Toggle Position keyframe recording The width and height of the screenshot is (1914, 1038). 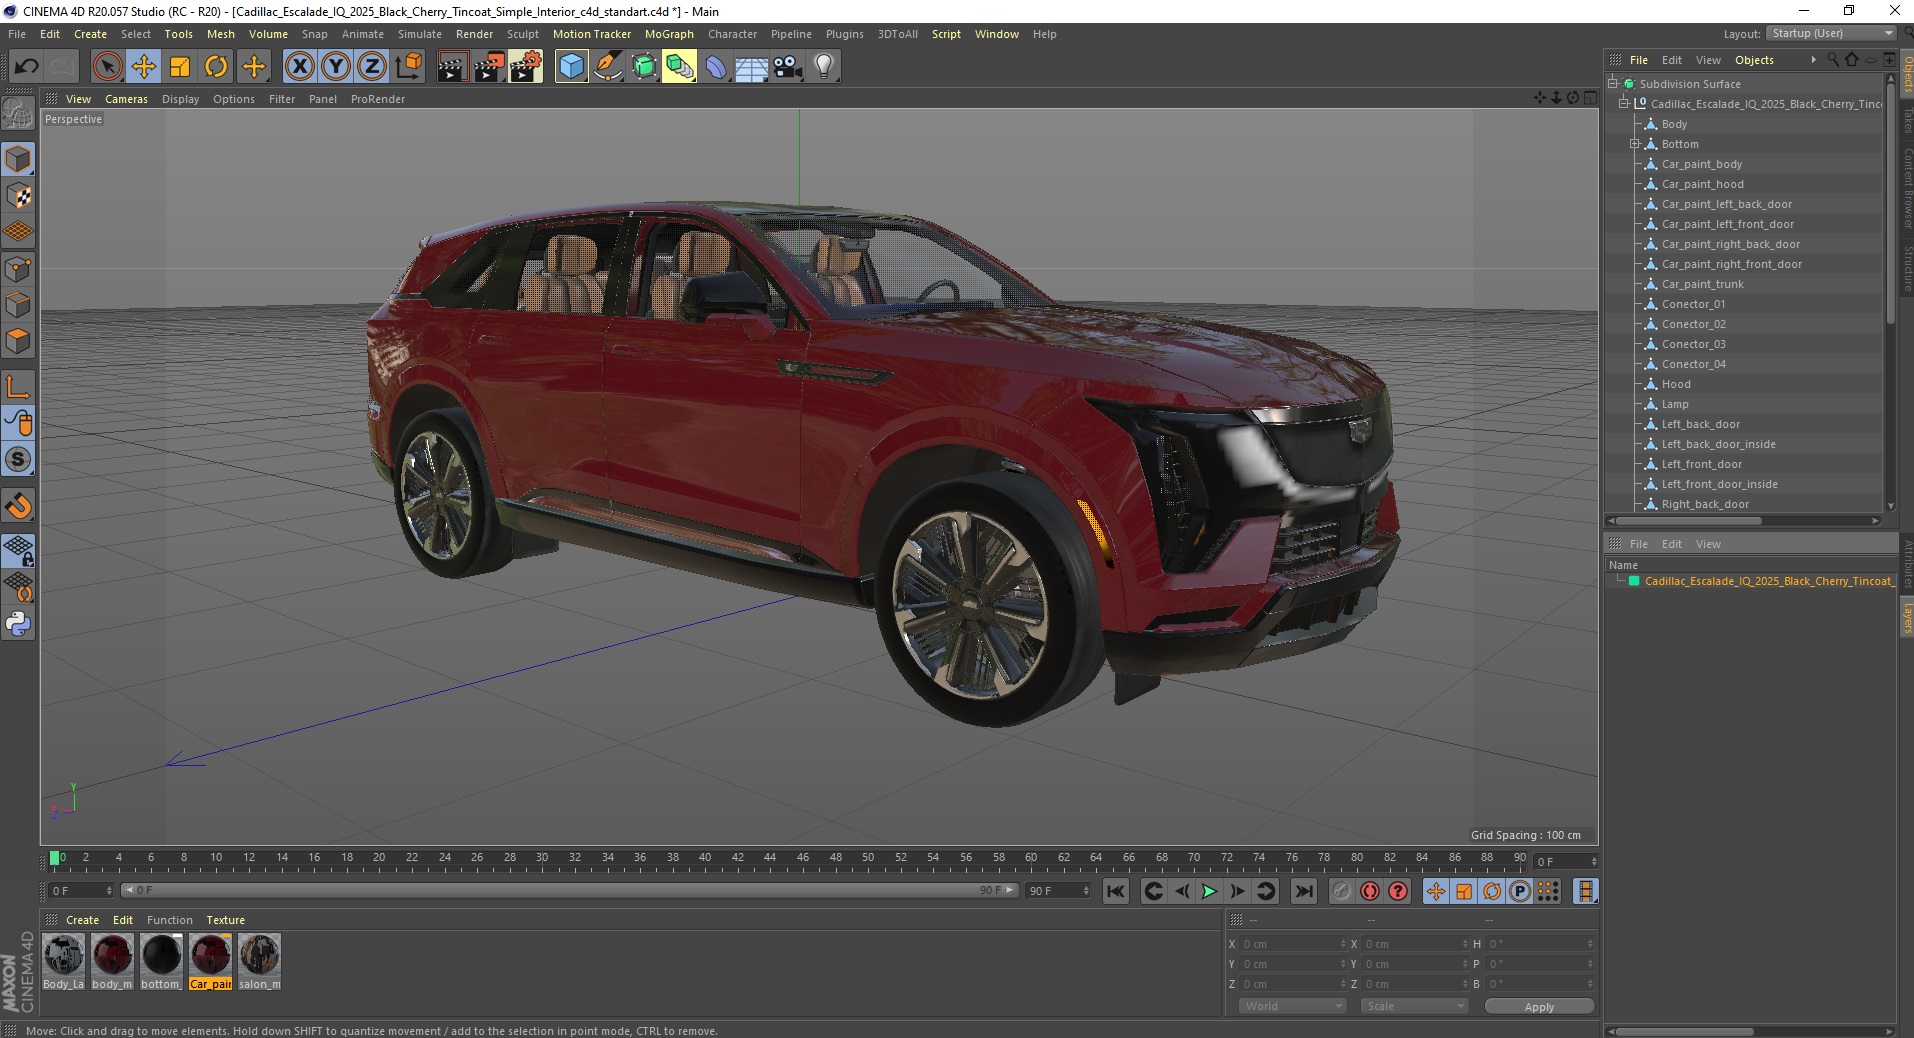tap(1436, 891)
